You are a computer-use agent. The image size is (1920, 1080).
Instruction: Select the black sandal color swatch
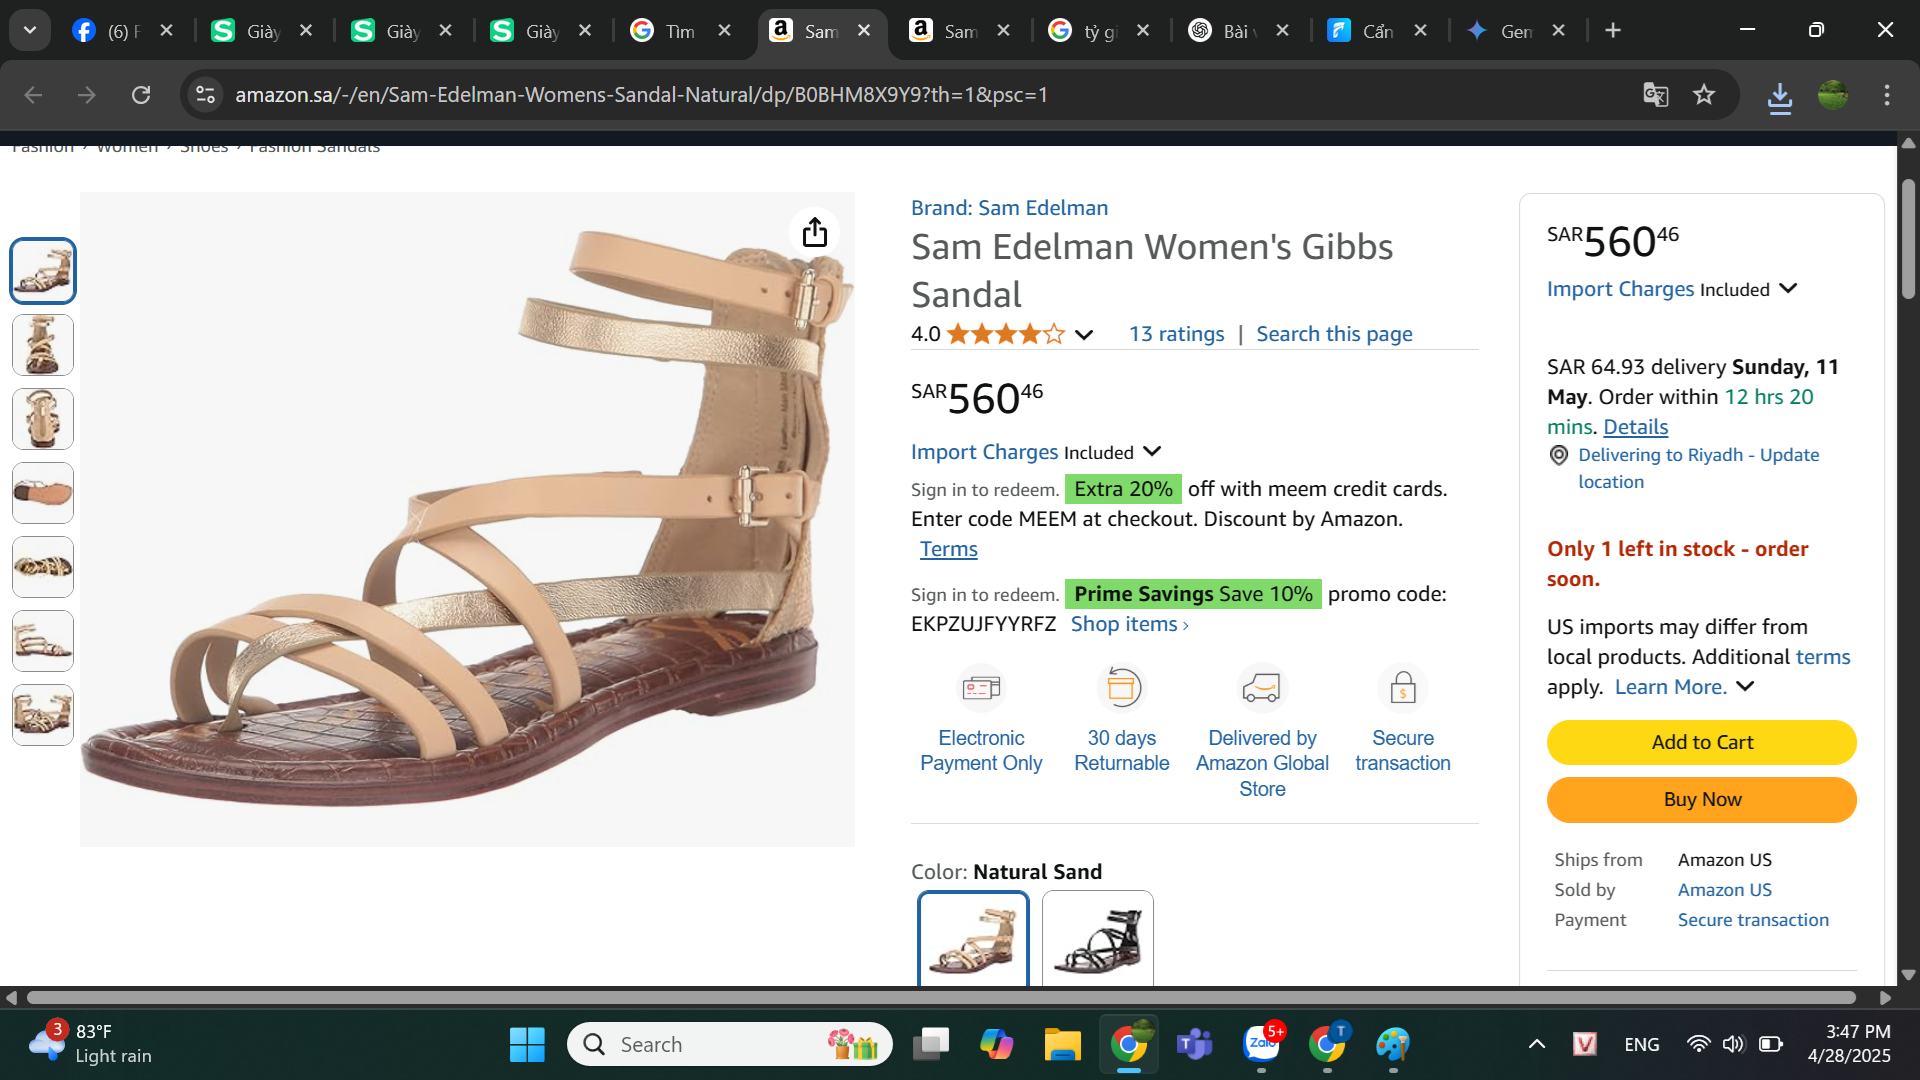click(1097, 938)
